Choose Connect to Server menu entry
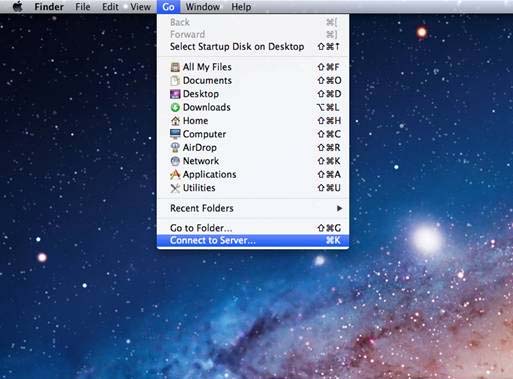Image resolution: width=513 pixels, height=379 pixels. click(253, 240)
